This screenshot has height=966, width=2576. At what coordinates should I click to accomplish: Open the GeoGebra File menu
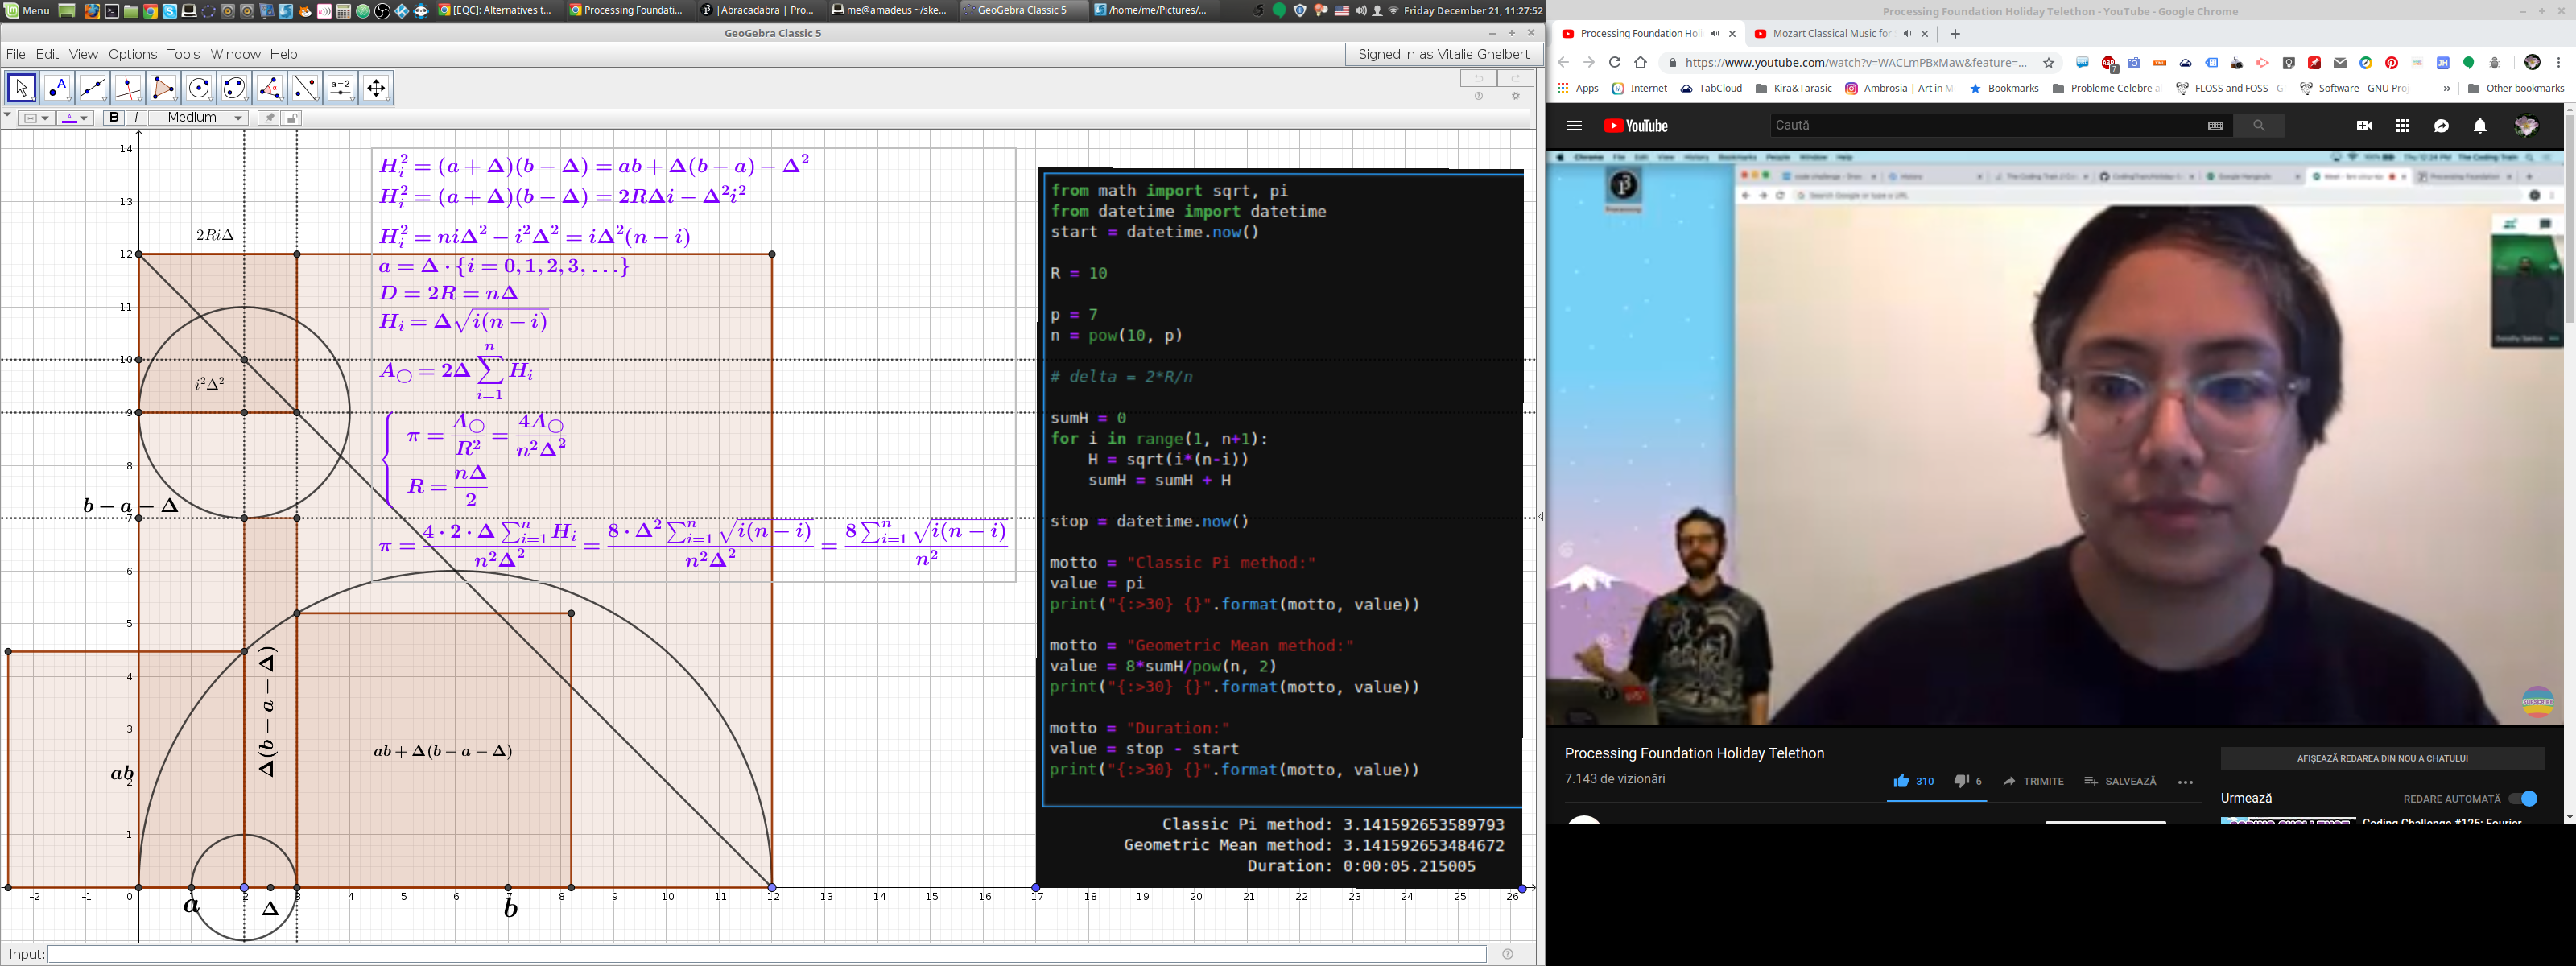click(16, 54)
